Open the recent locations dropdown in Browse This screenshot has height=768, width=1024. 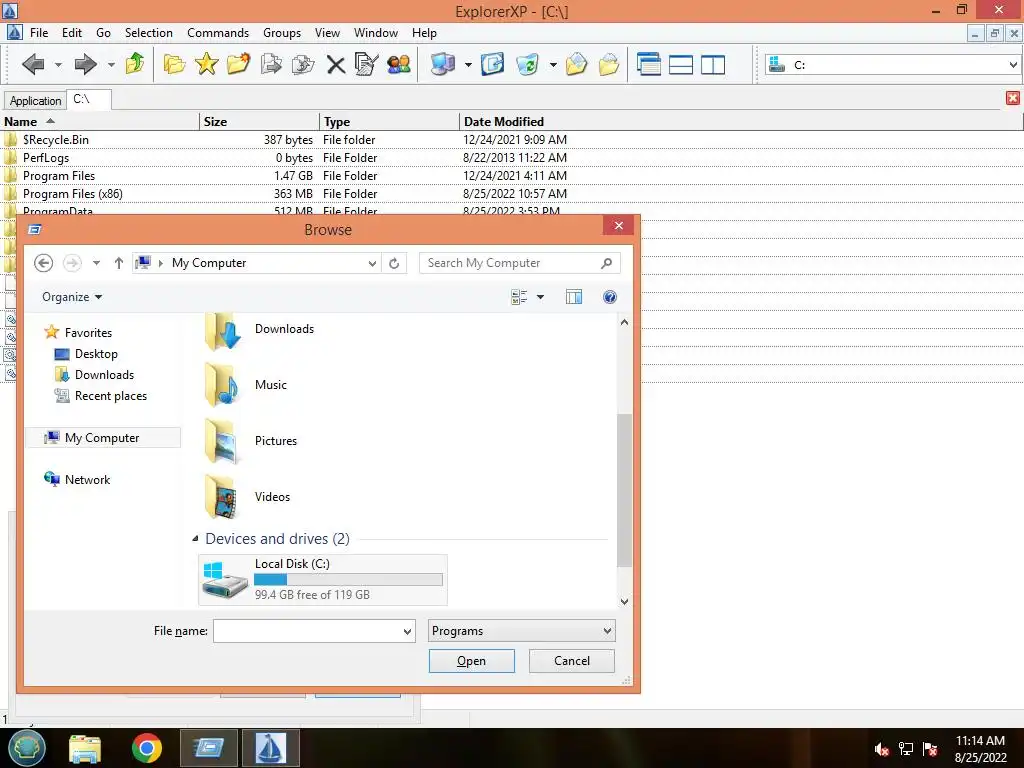[x=96, y=263]
